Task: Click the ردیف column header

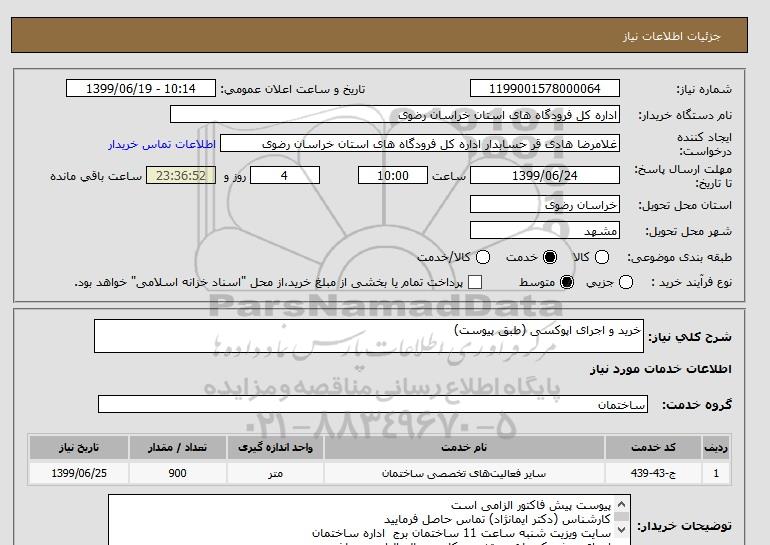Action: tap(716, 447)
